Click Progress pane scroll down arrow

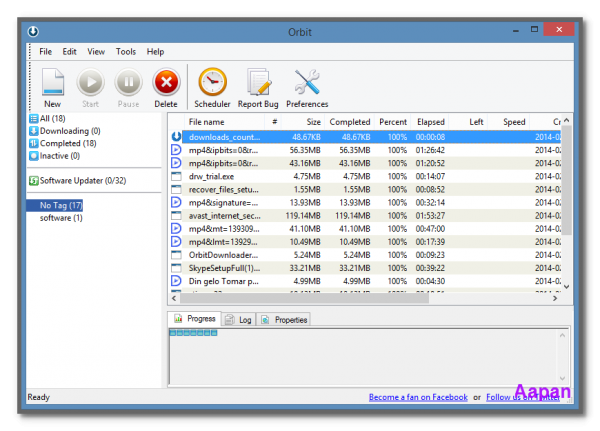pyautogui.click(x=562, y=379)
